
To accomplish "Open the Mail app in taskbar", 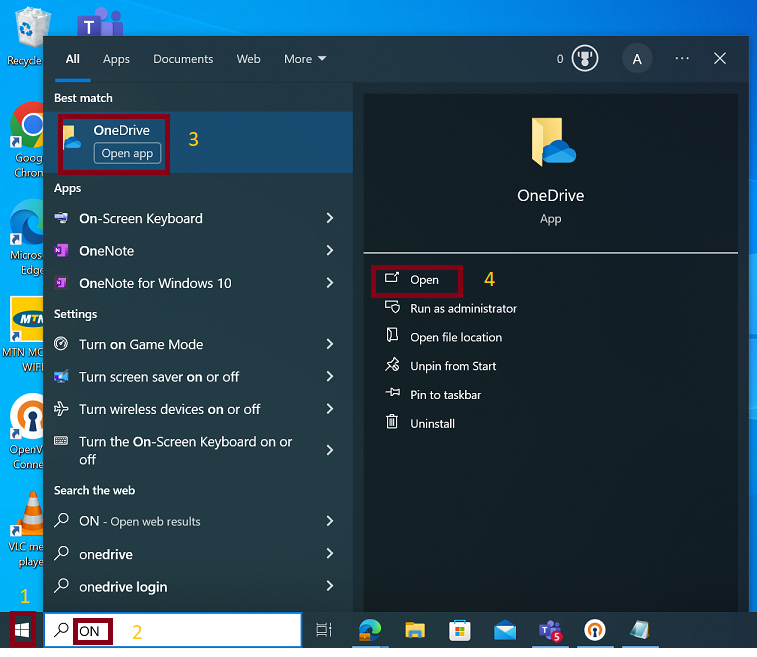I will 505,630.
